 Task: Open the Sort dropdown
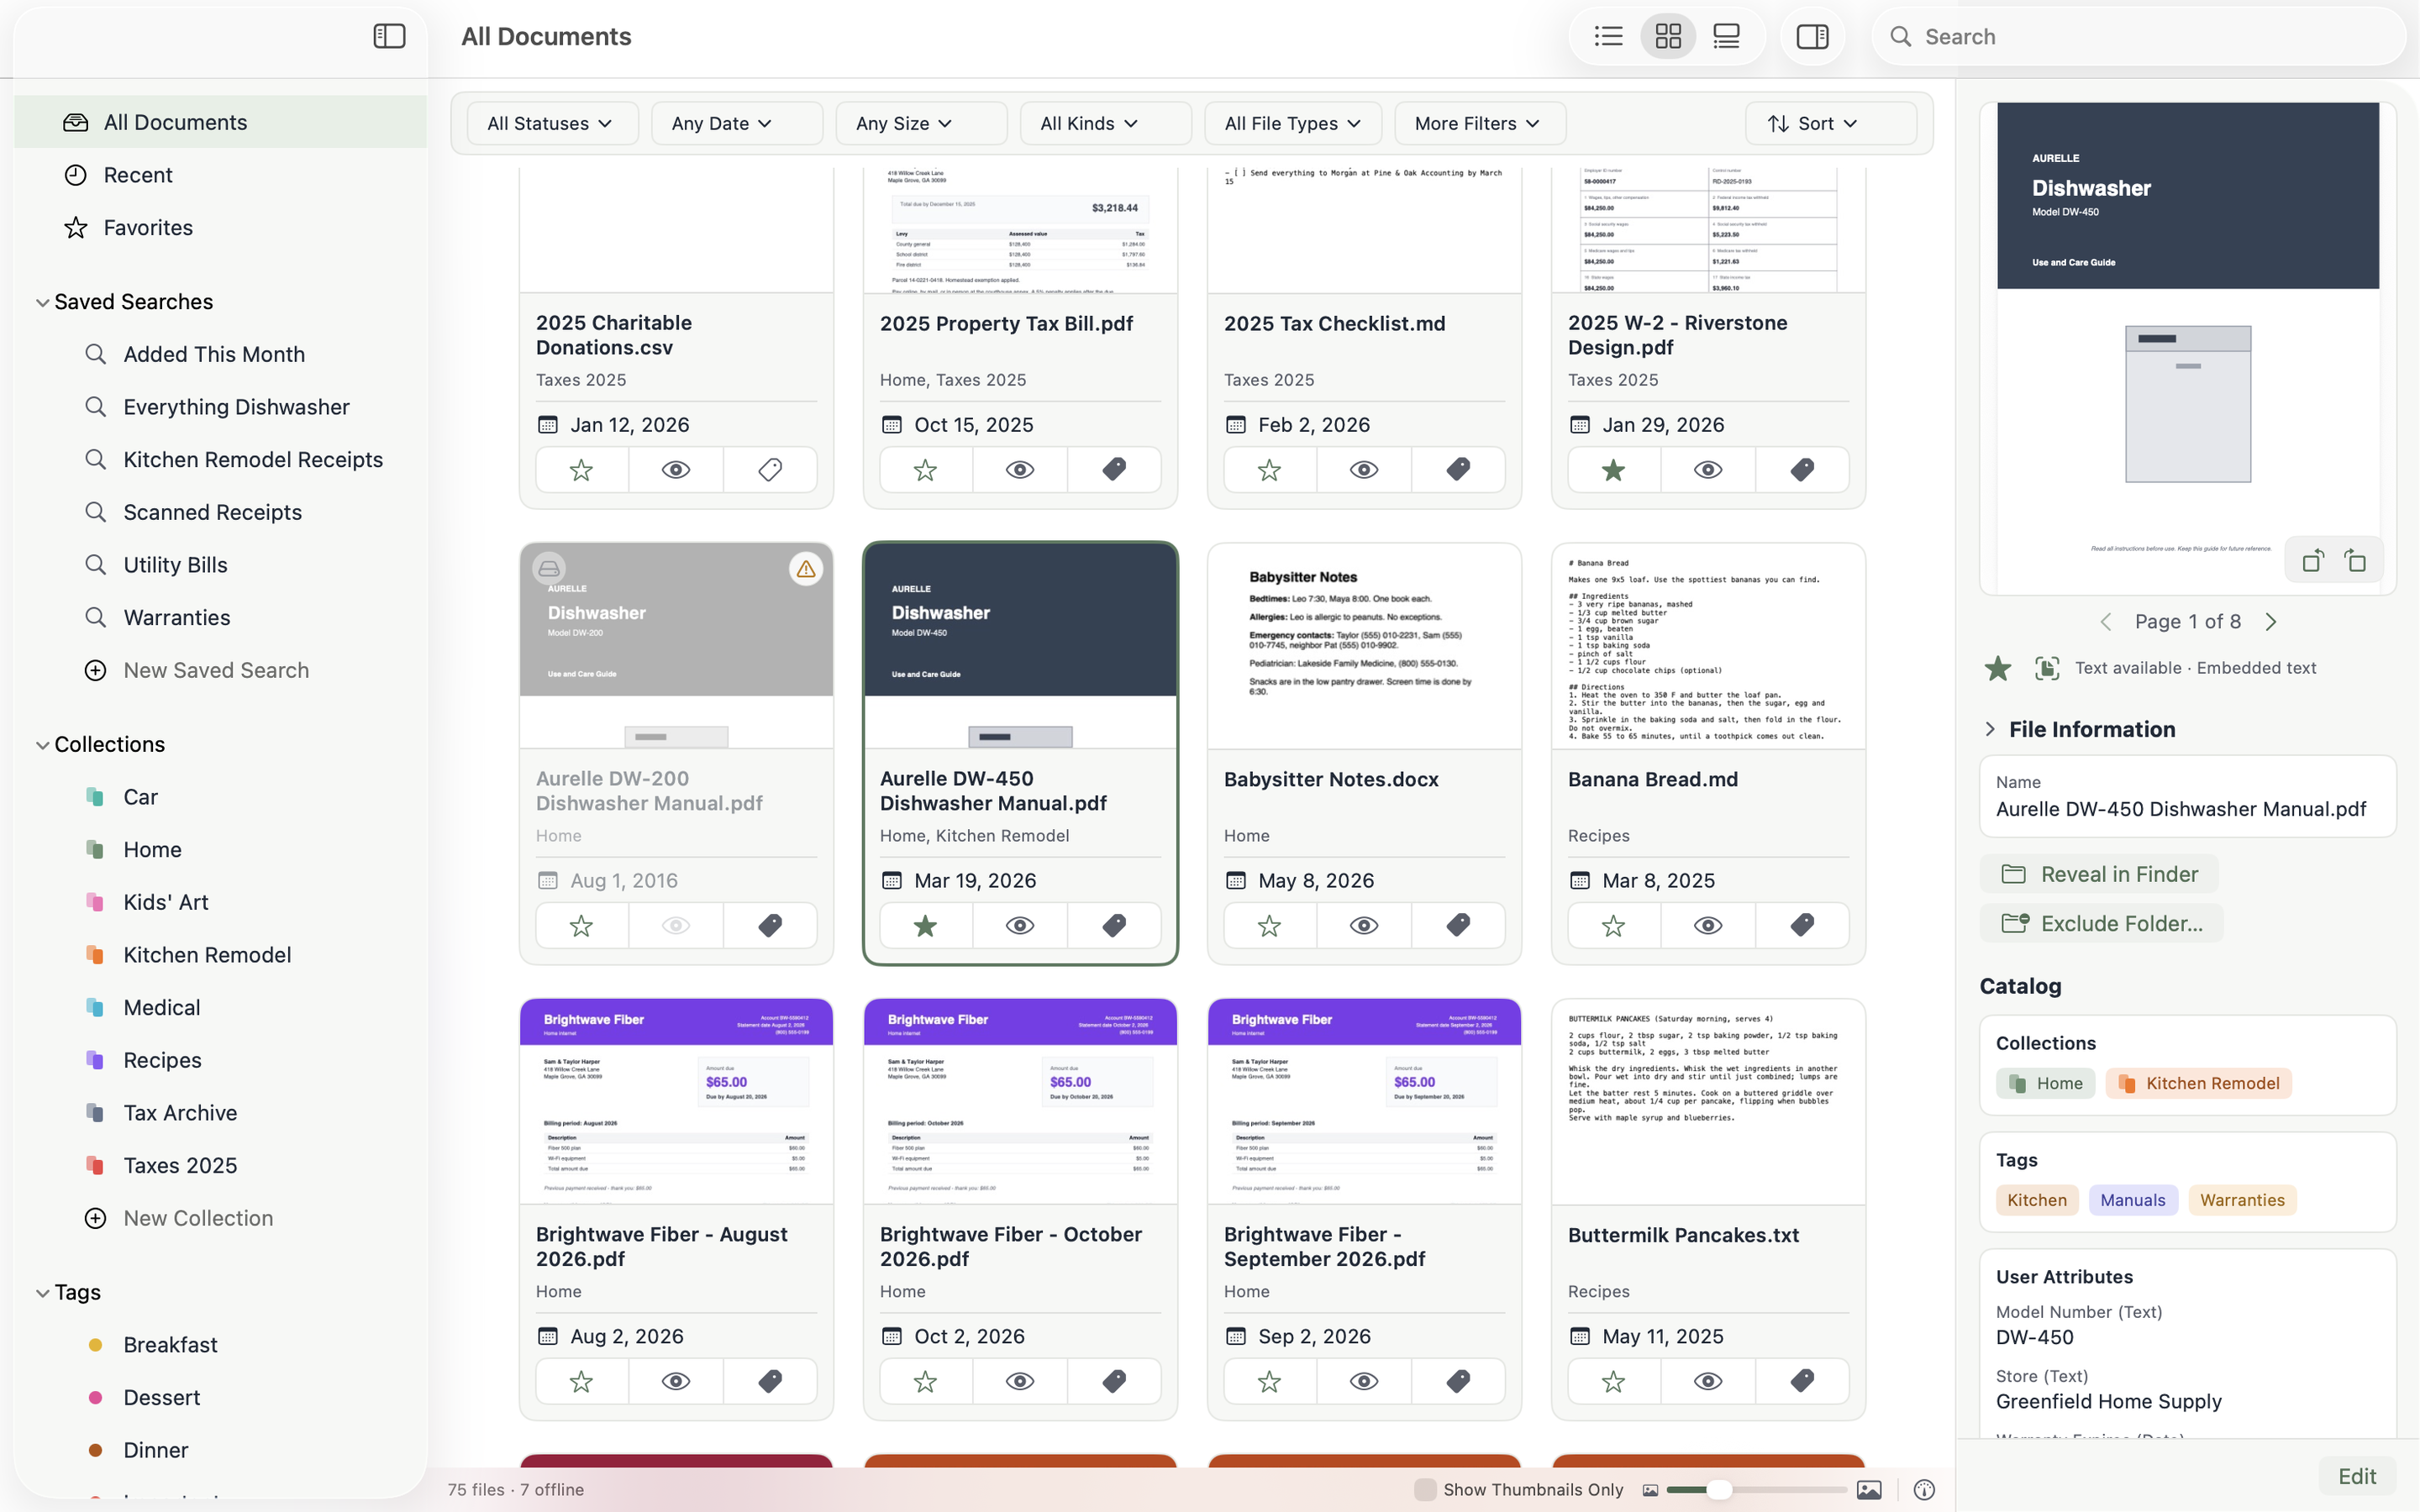click(x=1830, y=123)
